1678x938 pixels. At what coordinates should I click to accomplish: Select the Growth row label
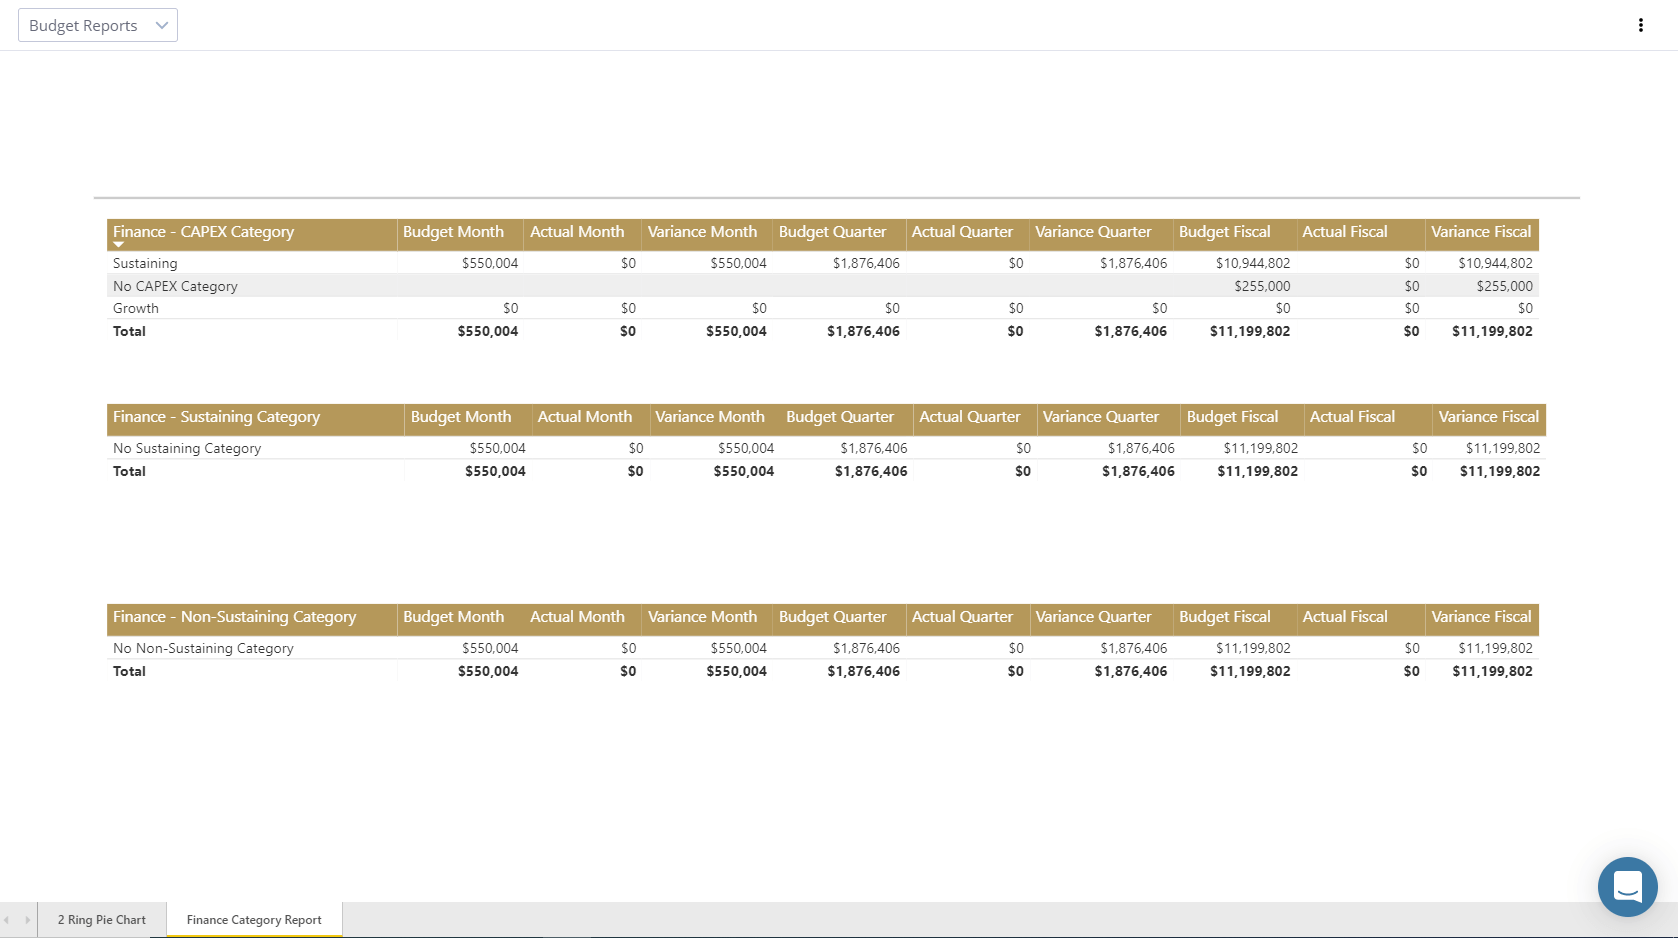click(x=136, y=308)
